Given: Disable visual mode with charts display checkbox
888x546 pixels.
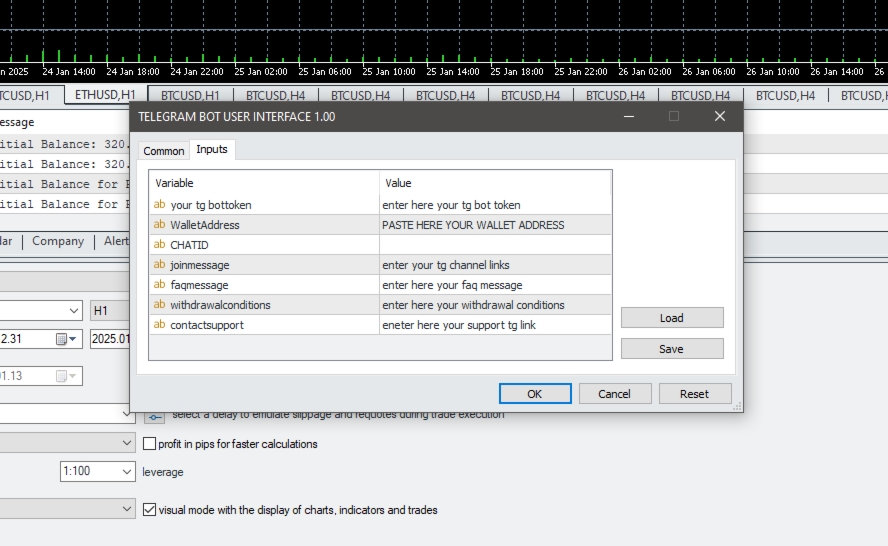Looking at the screenshot, I should click(x=150, y=510).
